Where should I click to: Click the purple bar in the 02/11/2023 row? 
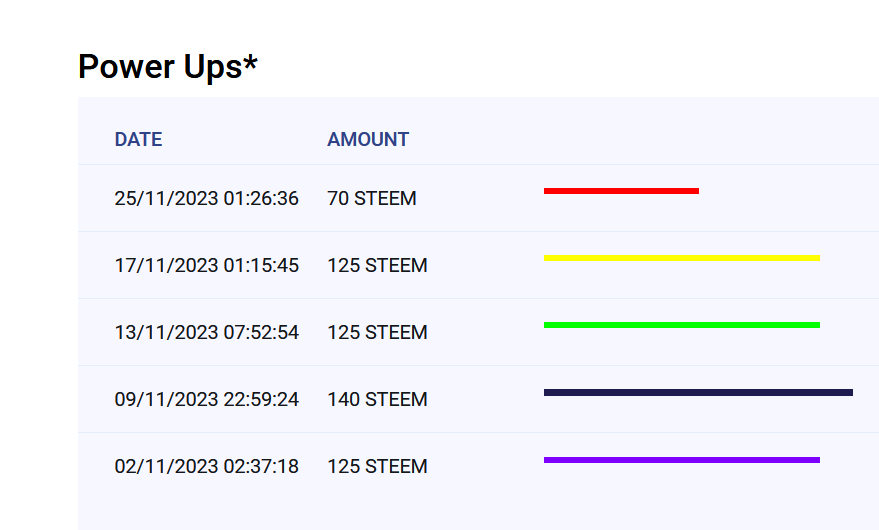[x=681, y=460]
